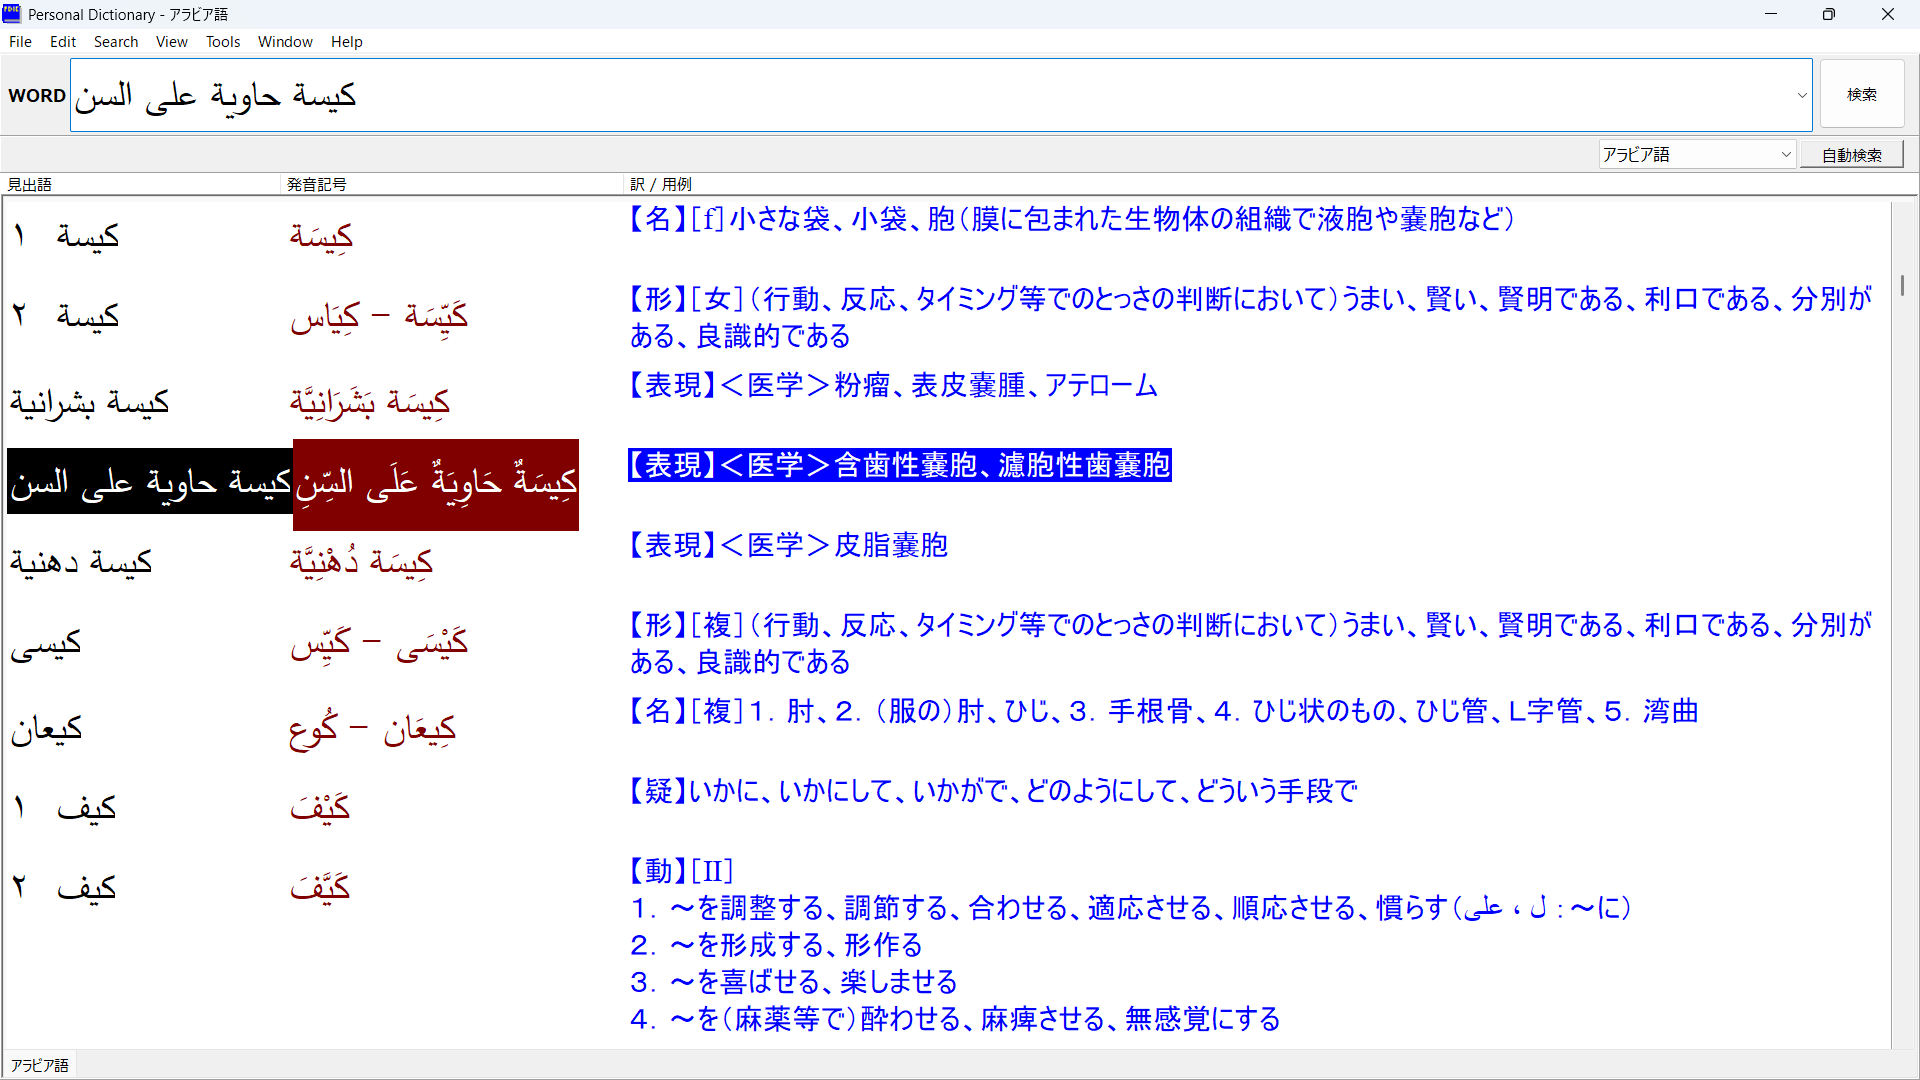Select the كيسة دهنية headword entry
The height and width of the screenshot is (1080, 1920).
(82, 562)
